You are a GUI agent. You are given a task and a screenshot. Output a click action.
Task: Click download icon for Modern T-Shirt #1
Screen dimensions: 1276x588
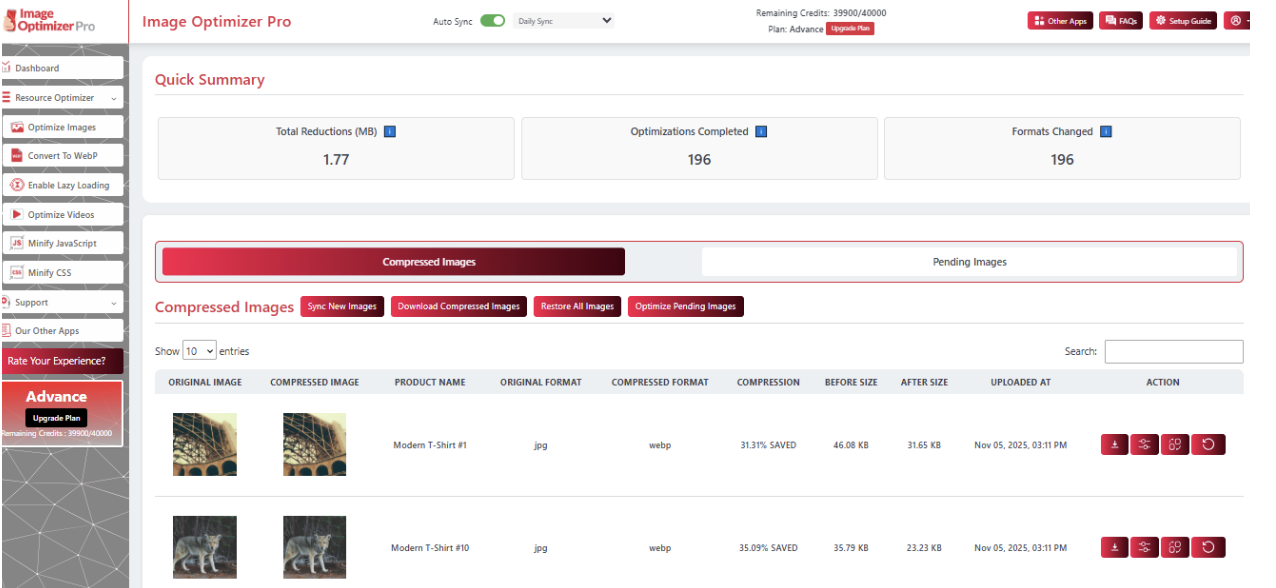click(1115, 445)
